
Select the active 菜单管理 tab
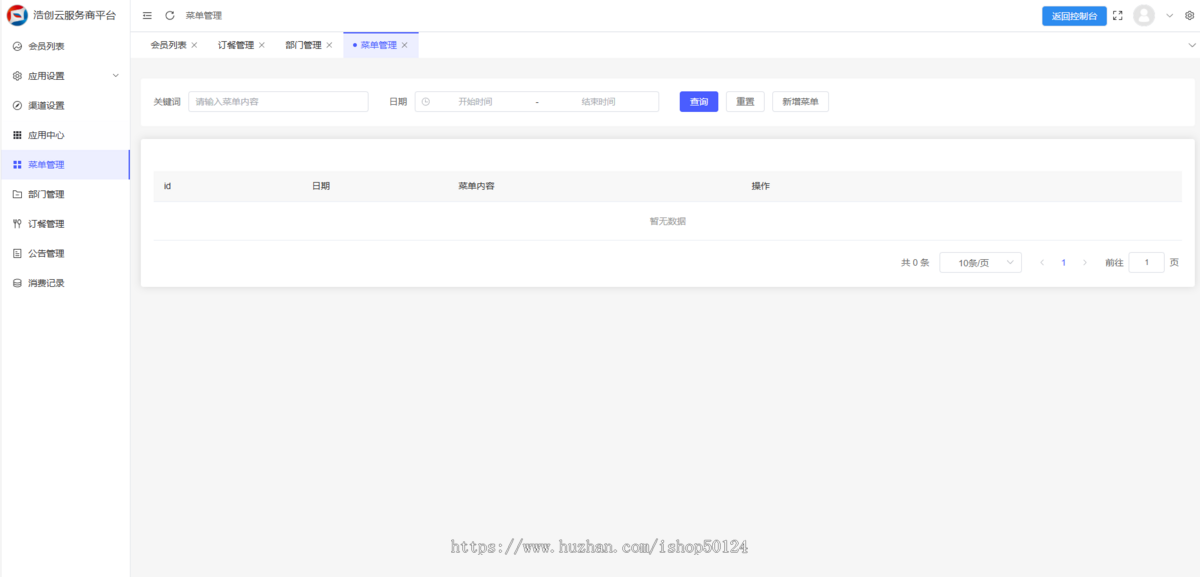tap(379, 45)
